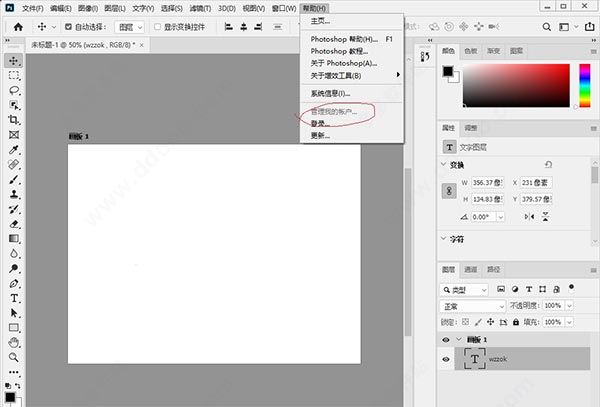Click the align horizontal centers icon
This screenshot has width=600, height=407.
[244, 27]
